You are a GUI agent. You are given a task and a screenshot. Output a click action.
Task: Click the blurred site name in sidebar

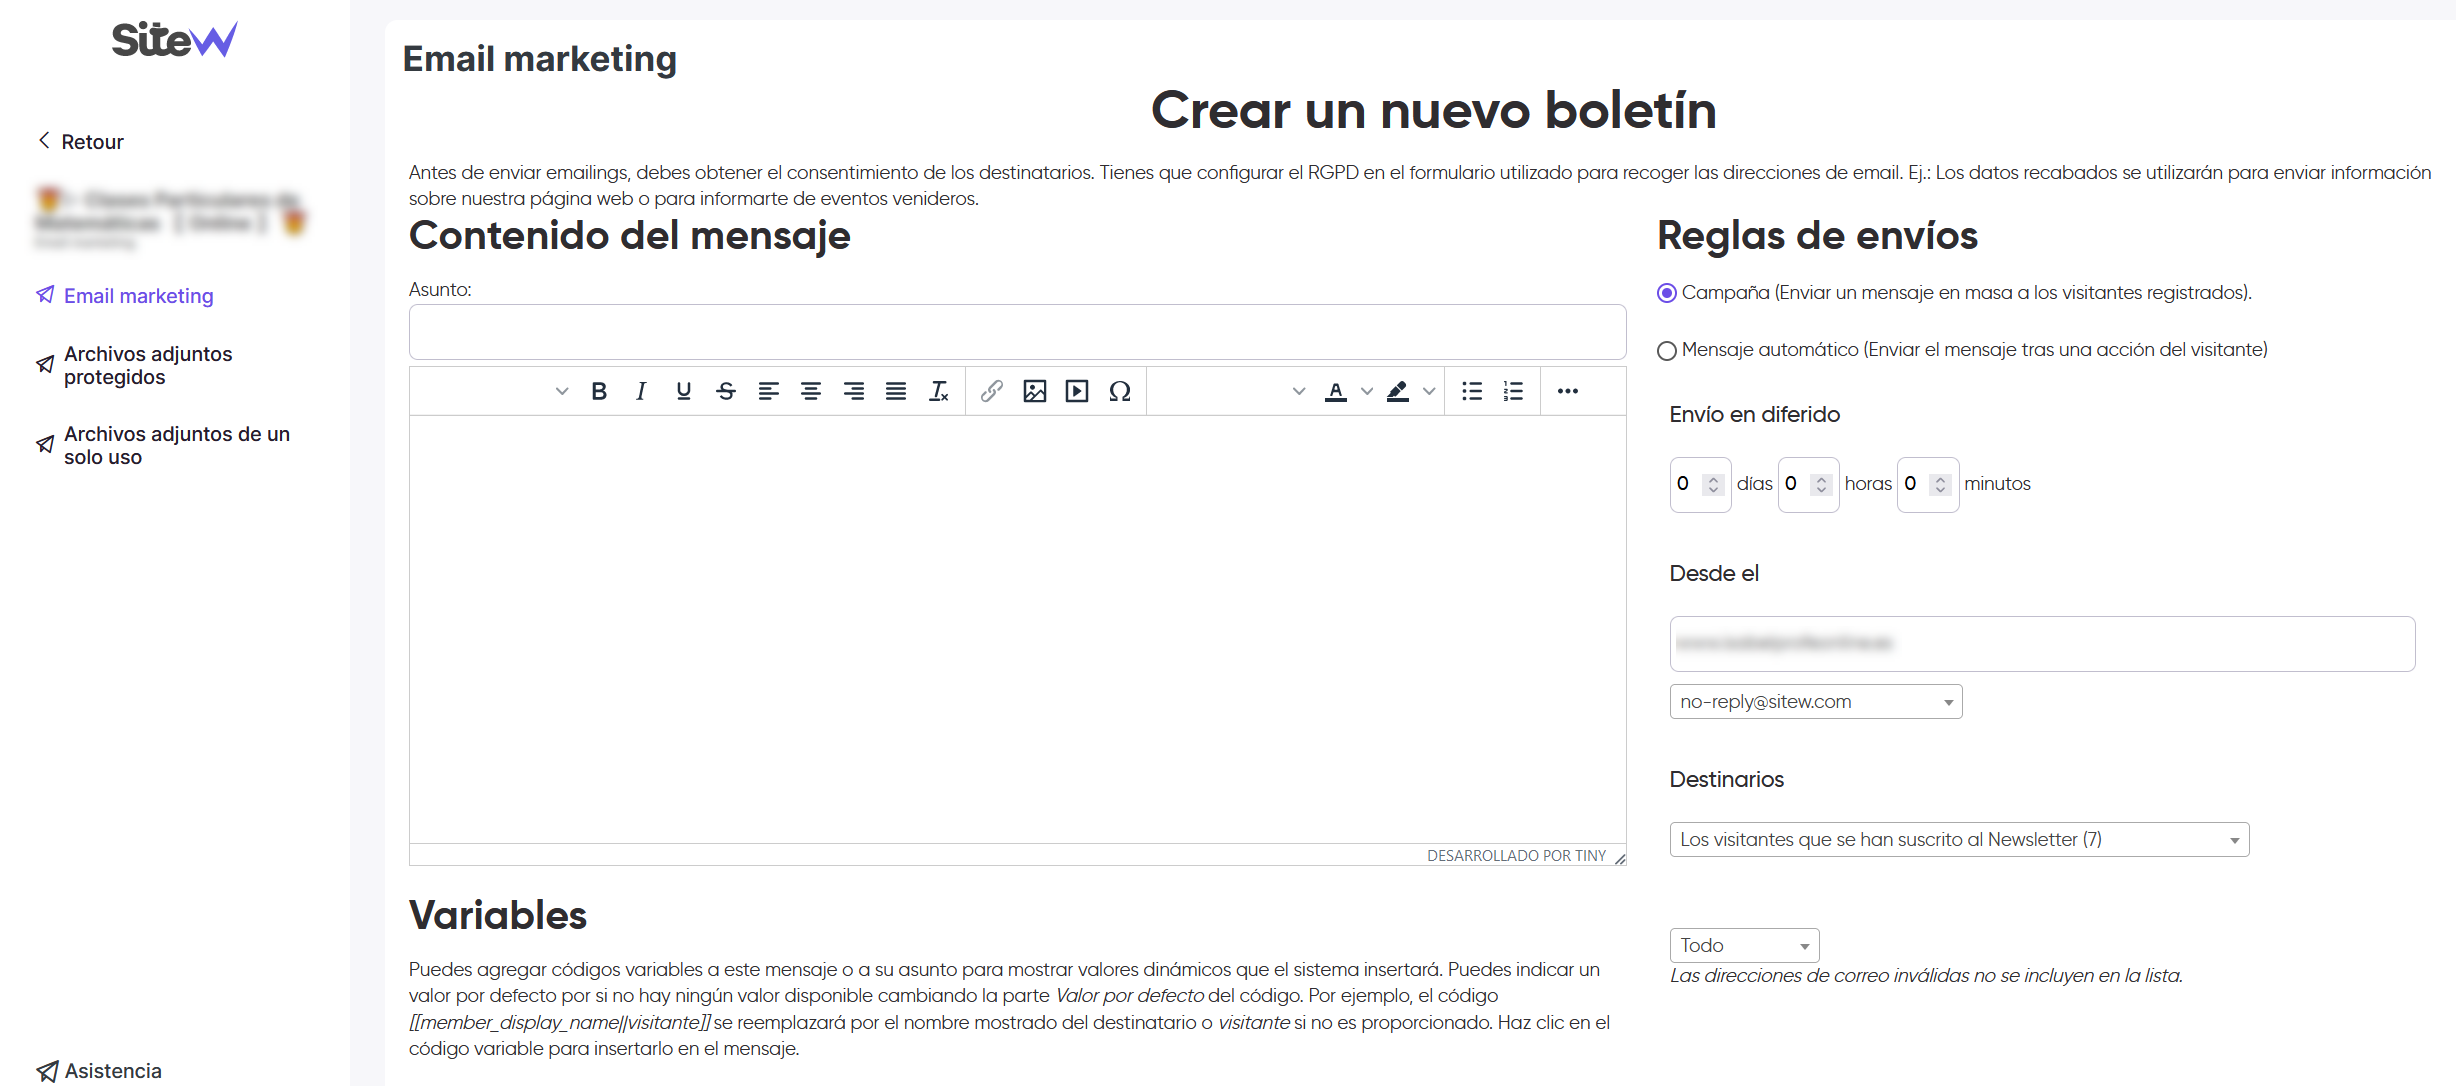pos(170,213)
